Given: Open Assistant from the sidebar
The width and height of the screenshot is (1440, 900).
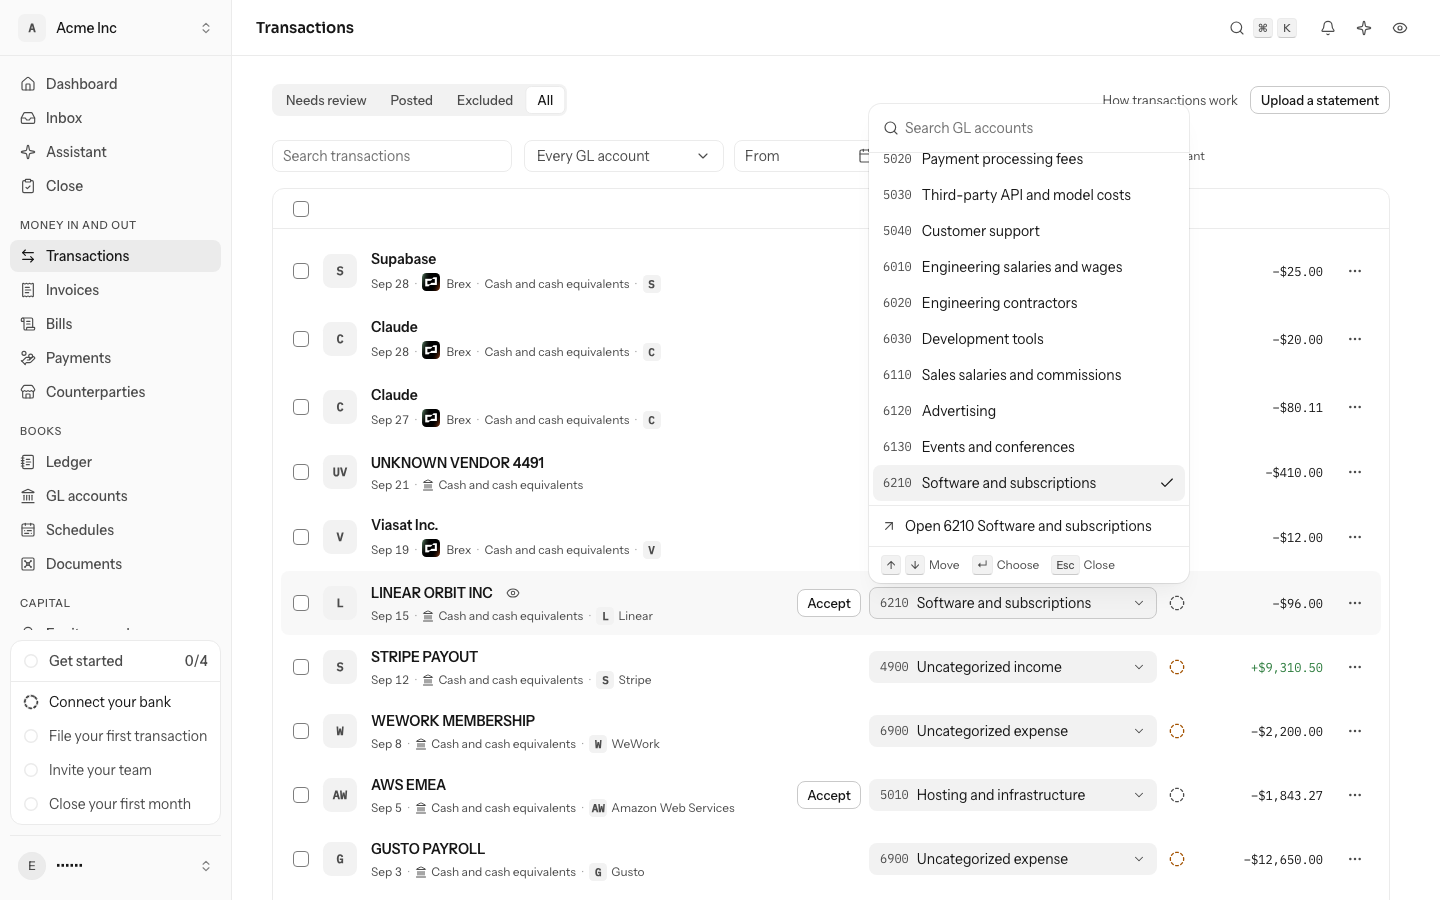Looking at the screenshot, I should pyautogui.click(x=115, y=152).
